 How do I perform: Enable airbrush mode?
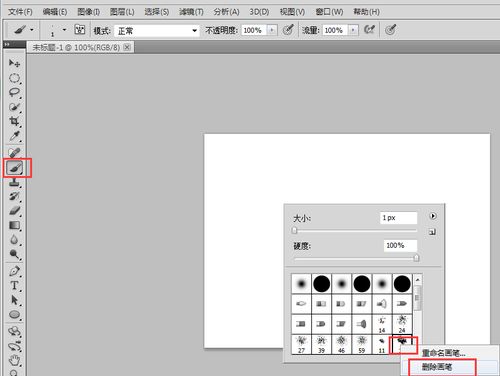point(369,30)
